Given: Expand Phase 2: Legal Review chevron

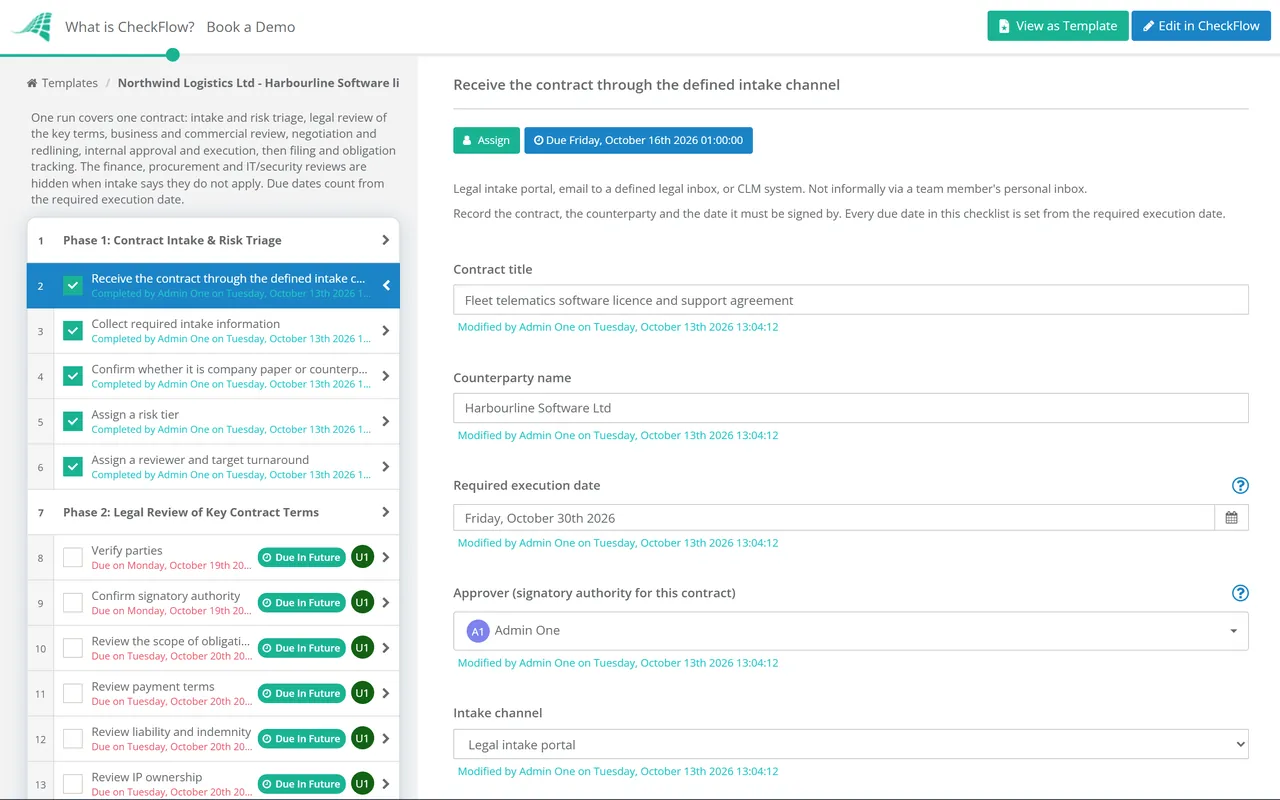Looking at the screenshot, I should coord(386,512).
